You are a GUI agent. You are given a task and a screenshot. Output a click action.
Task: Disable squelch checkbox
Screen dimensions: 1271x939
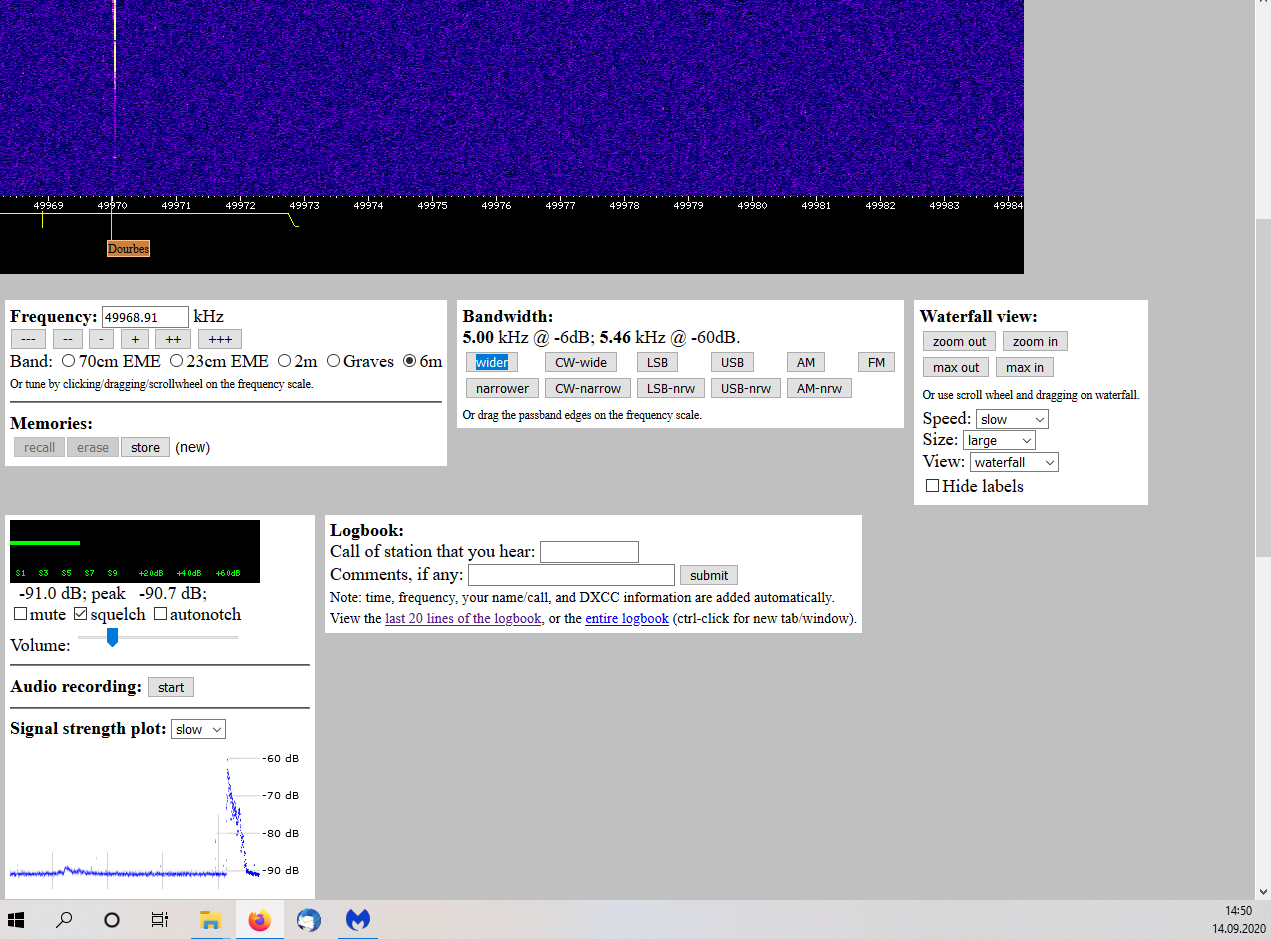pos(81,614)
